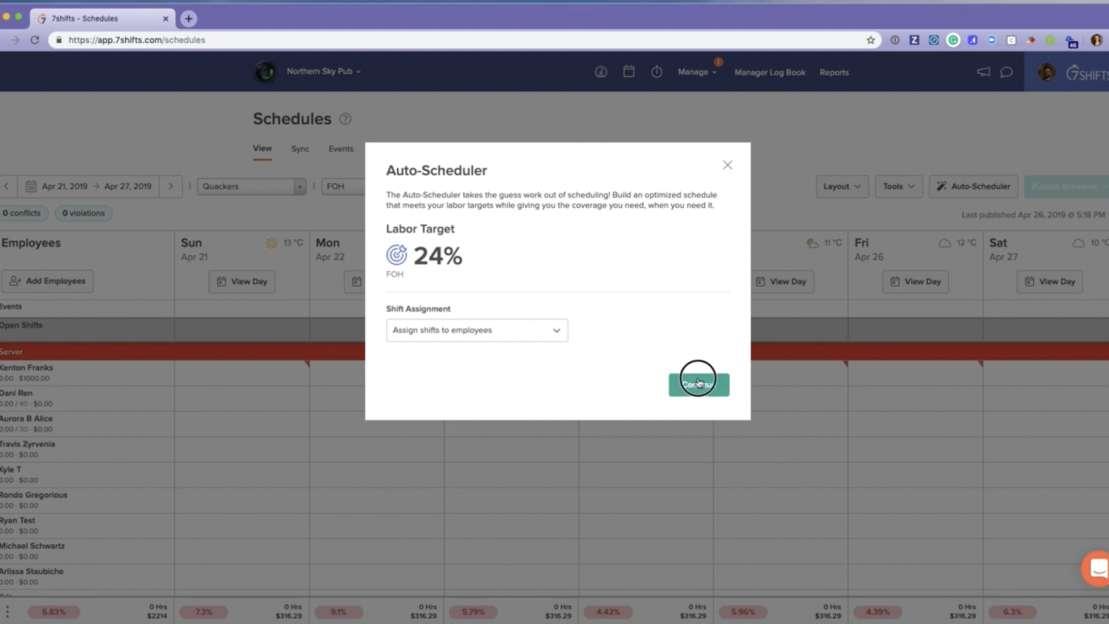Viewport: 1109px width, 624px height.
Task: Open the Shift Assignment dropdown
Action: pos(477,330)
